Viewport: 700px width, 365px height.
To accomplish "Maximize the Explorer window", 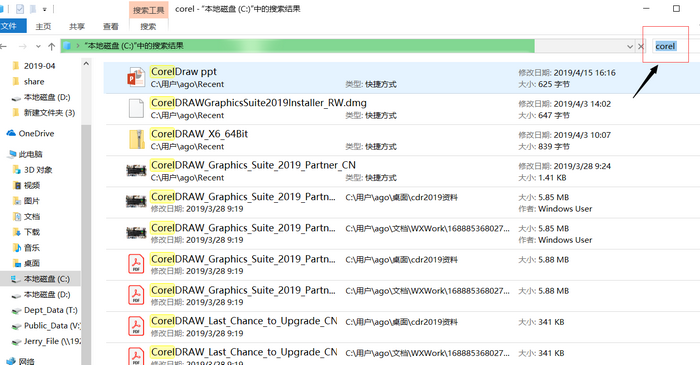I will [676, 8].
